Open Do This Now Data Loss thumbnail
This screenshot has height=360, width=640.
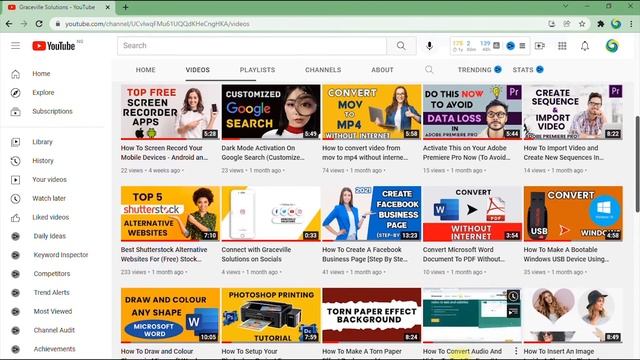[x=472, y=112]
